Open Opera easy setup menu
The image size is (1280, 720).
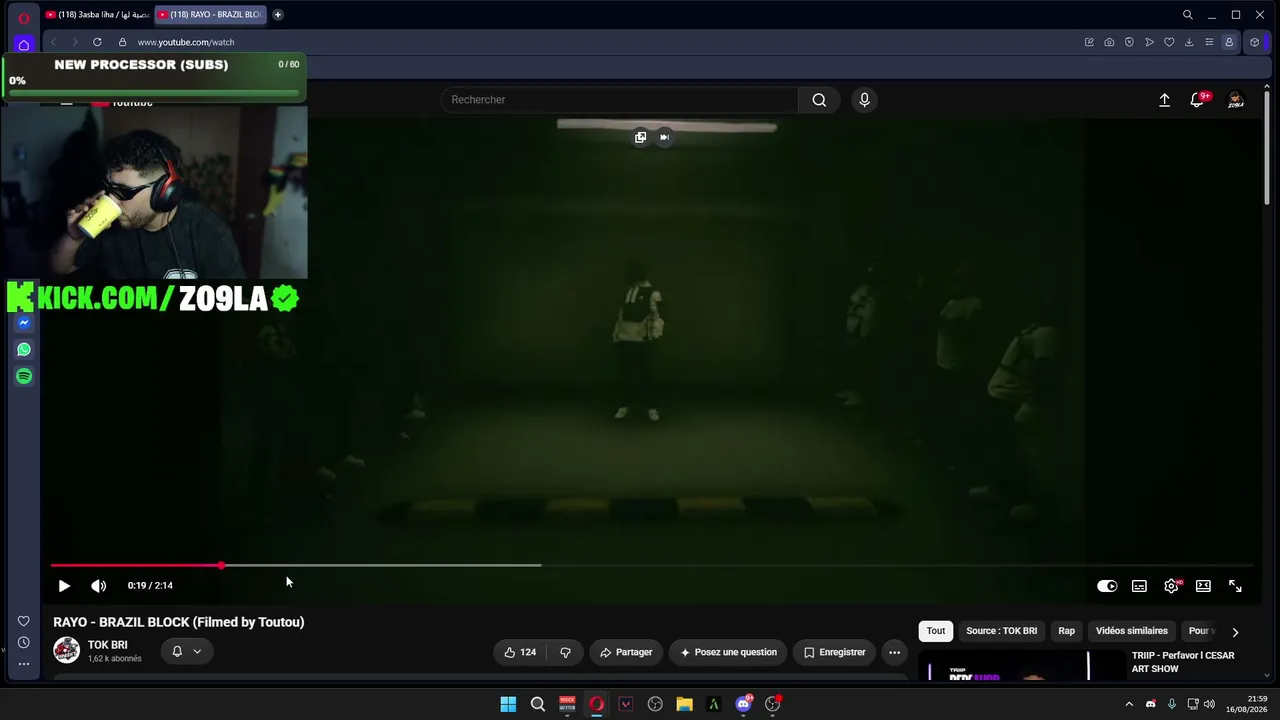[1209, 42]
